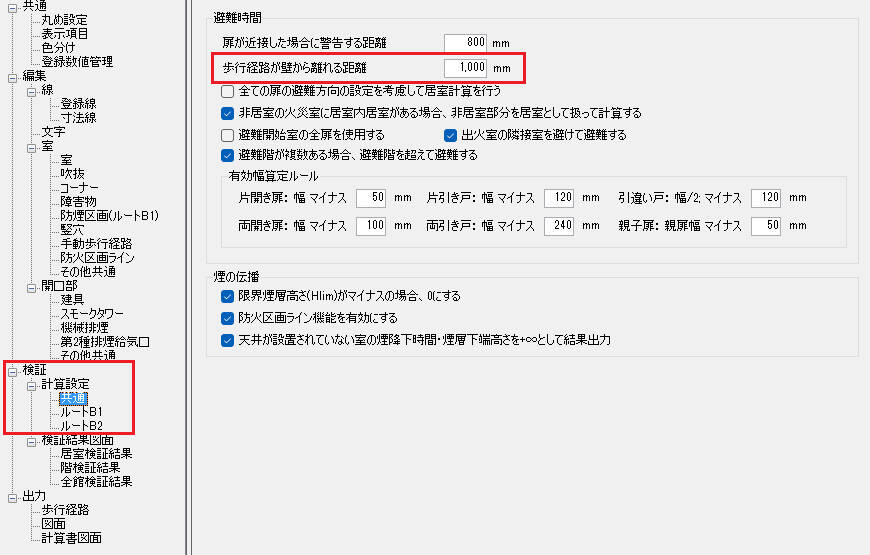Collapse the 出力 tree node
Screen dimensions: 870x555
tap(13, 498)
